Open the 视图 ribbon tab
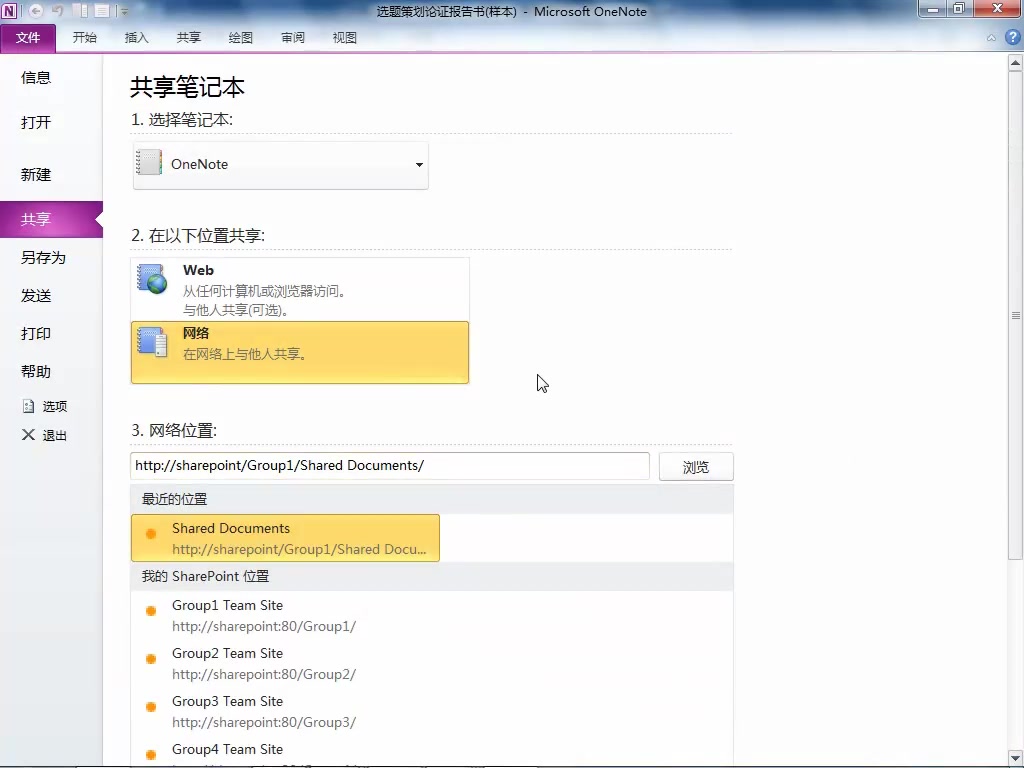Screen dimensions: 1024x768 pyautogui.click(x=344, y=37)
